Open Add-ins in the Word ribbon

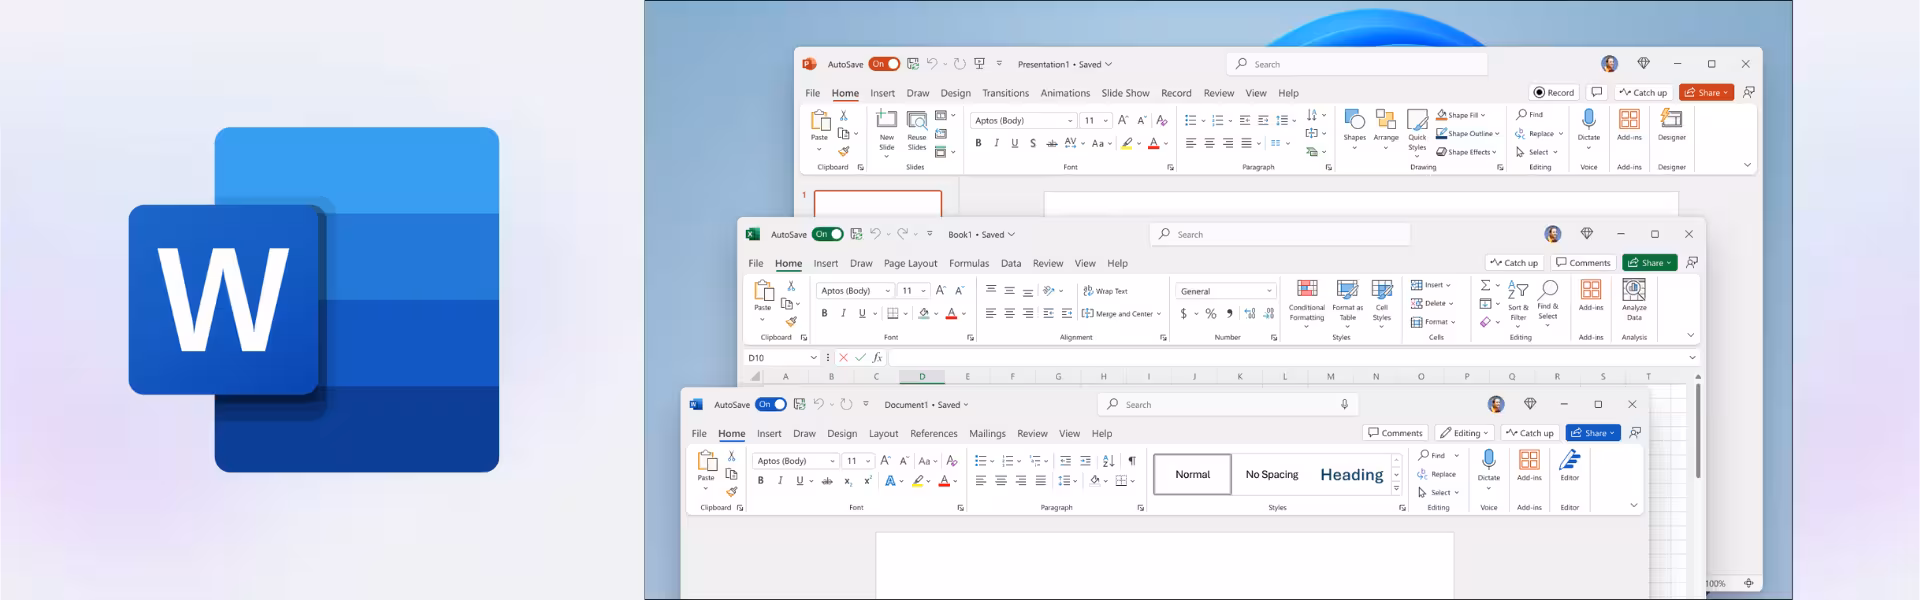click(x=1529, y=466)
